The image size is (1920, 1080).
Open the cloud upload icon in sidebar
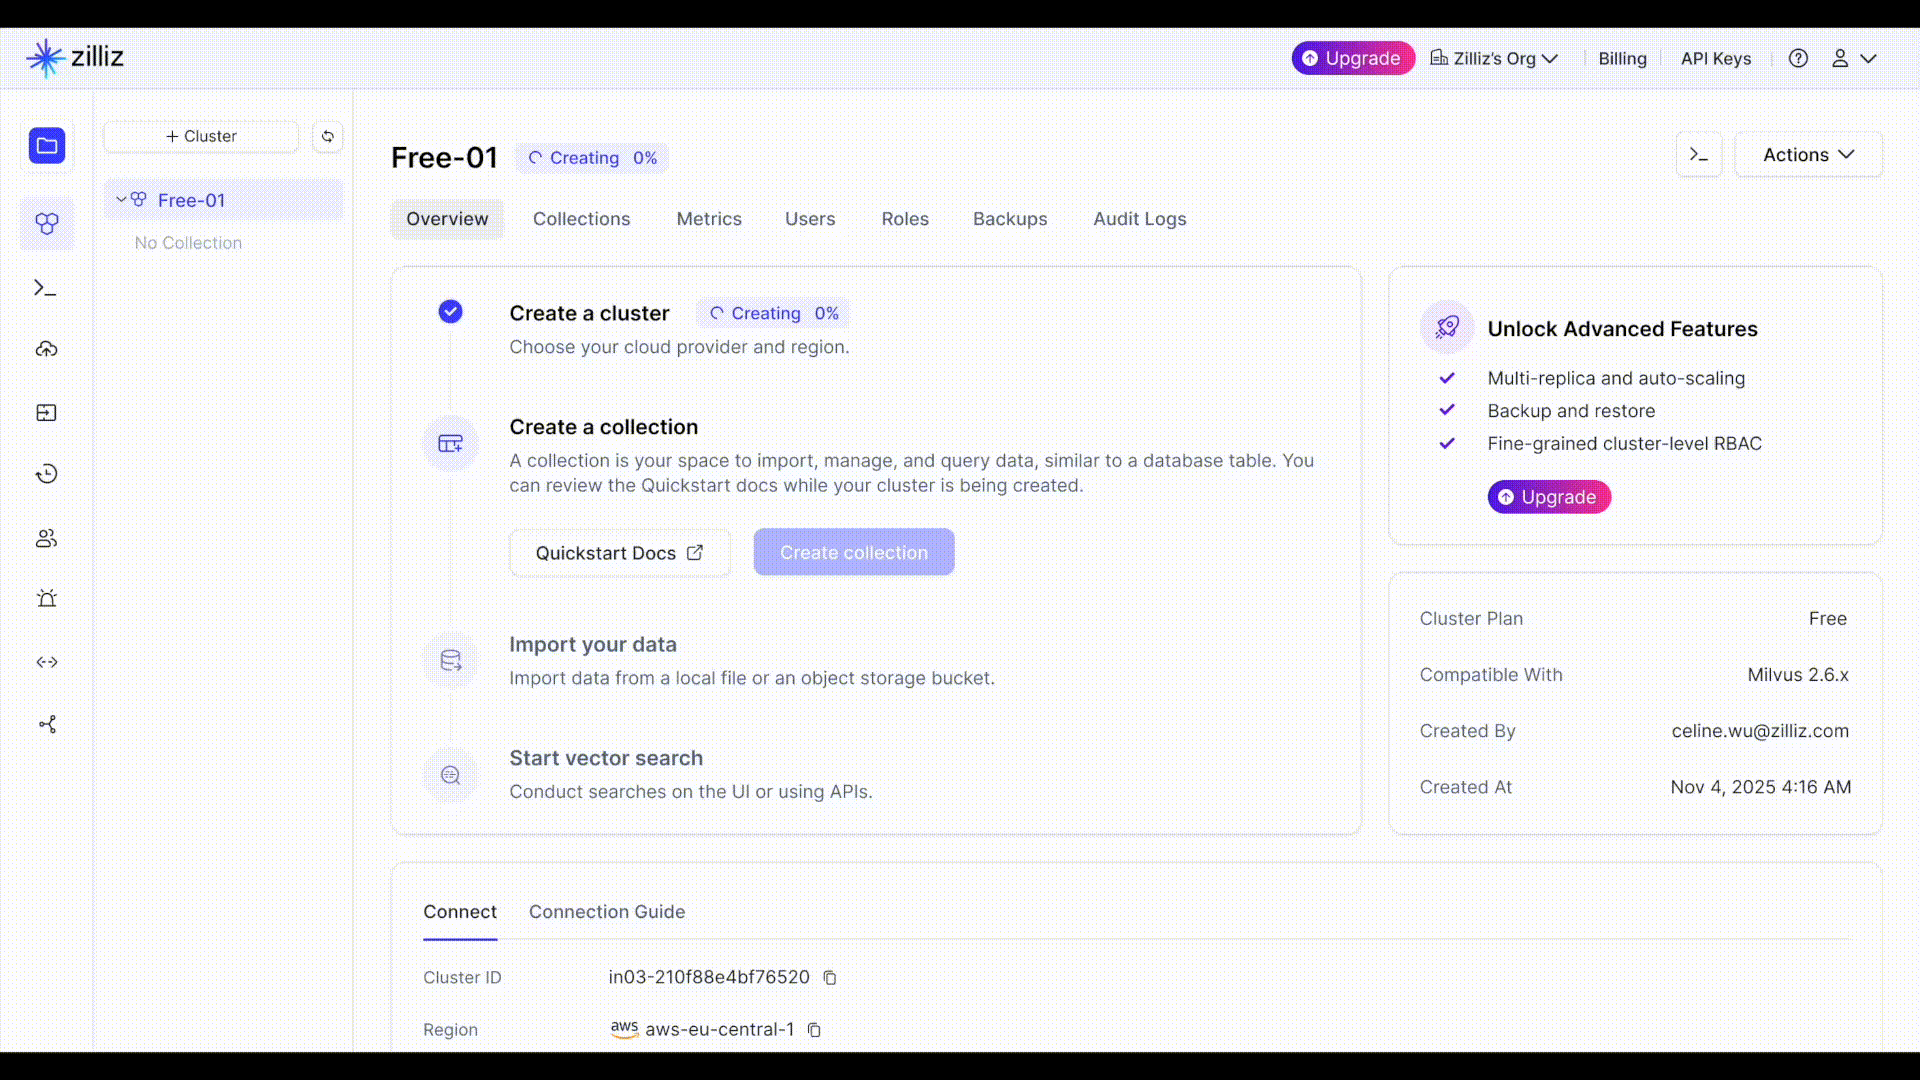click(47, 349)
